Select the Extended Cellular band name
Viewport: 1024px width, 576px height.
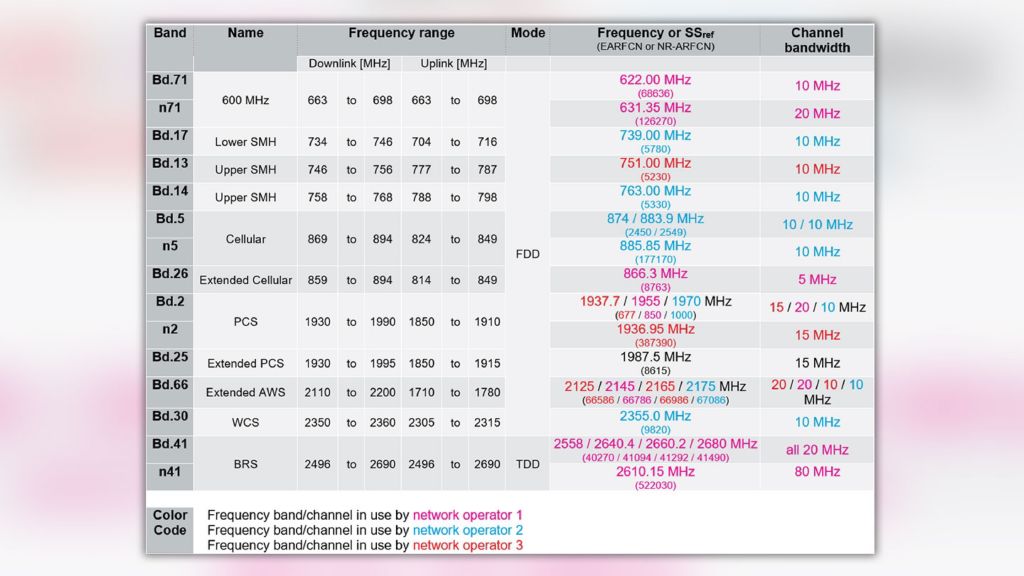245,280
